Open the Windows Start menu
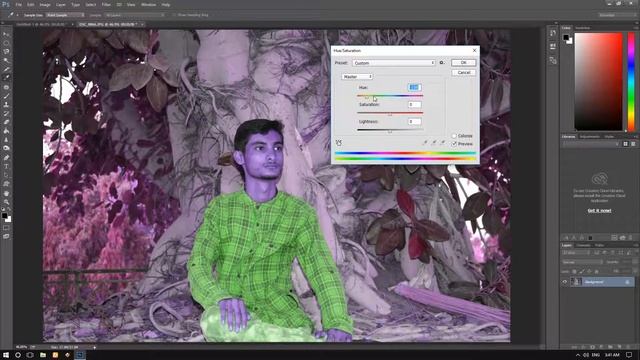 [x=6, y=355]
